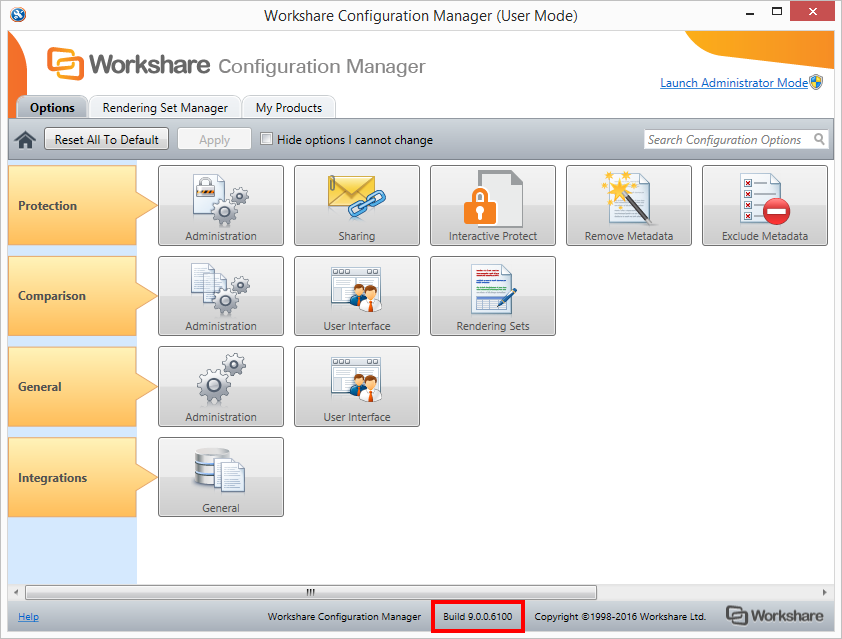Open General Administration gears icon
Viewport: 842px width, 639px height.
click(221, 386)
